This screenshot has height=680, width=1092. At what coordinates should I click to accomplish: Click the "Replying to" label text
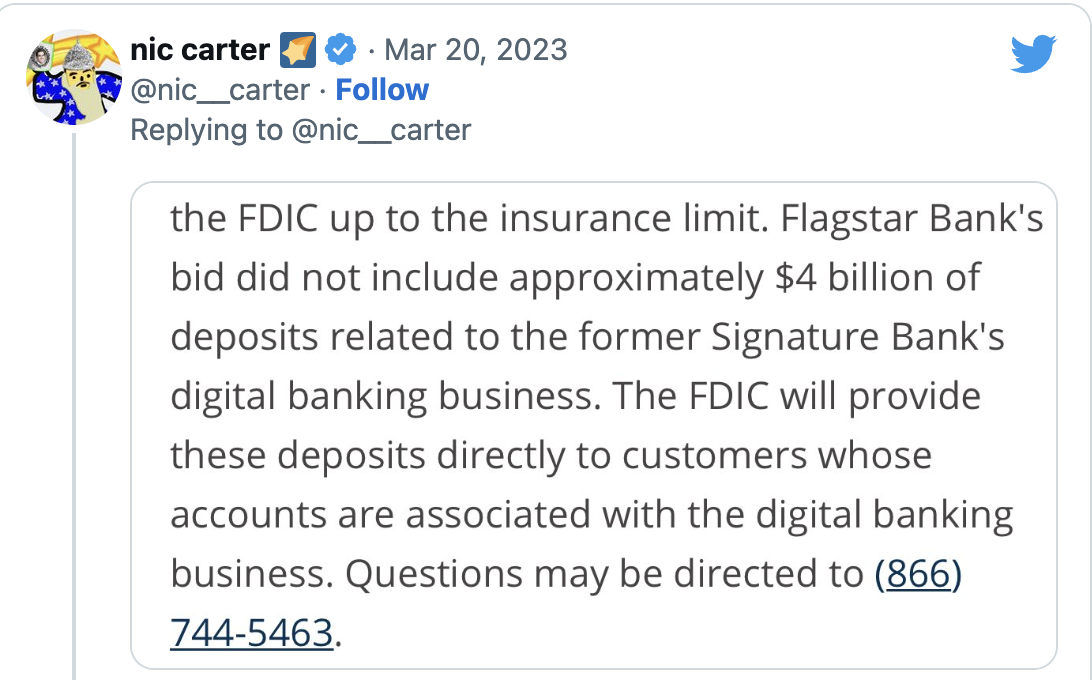coord(207,130)
